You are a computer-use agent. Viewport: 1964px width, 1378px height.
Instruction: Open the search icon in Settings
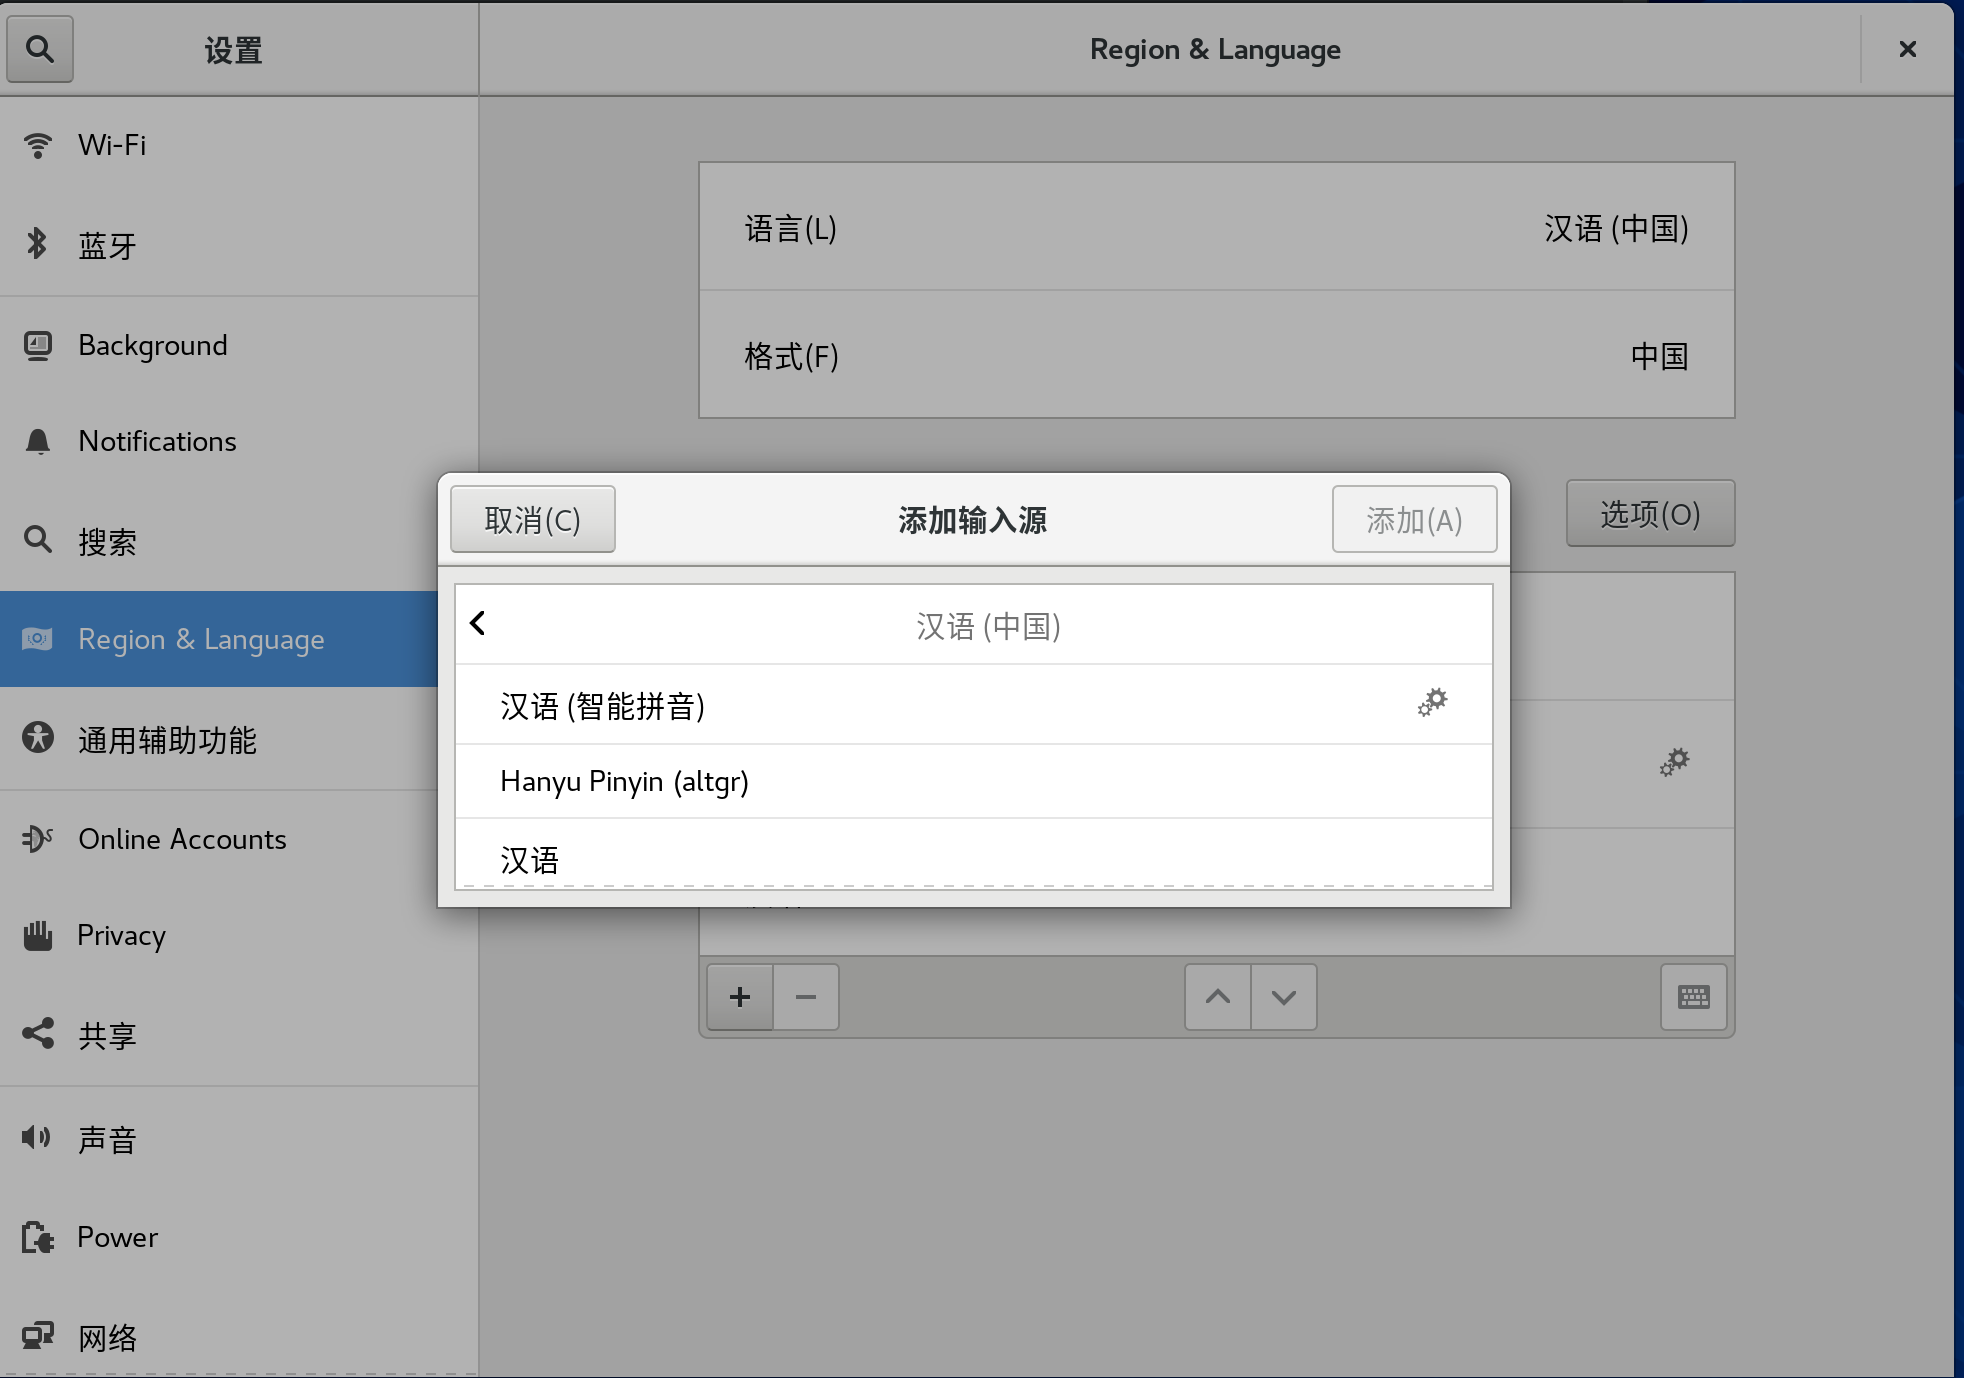40,48
